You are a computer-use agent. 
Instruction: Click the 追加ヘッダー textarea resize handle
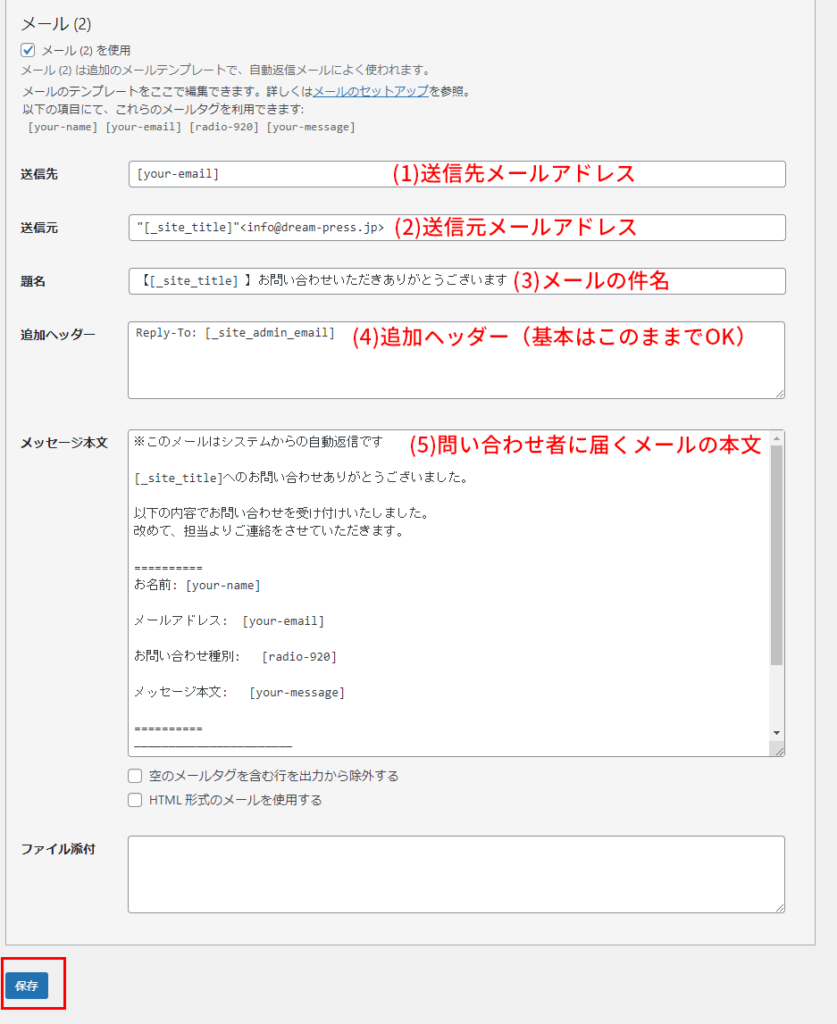coord(779,393)
